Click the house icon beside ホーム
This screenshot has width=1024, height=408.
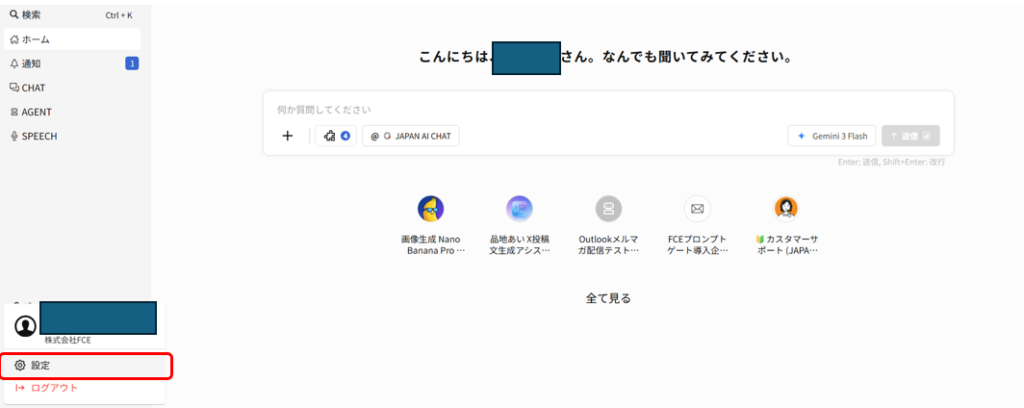coord(14,39)
